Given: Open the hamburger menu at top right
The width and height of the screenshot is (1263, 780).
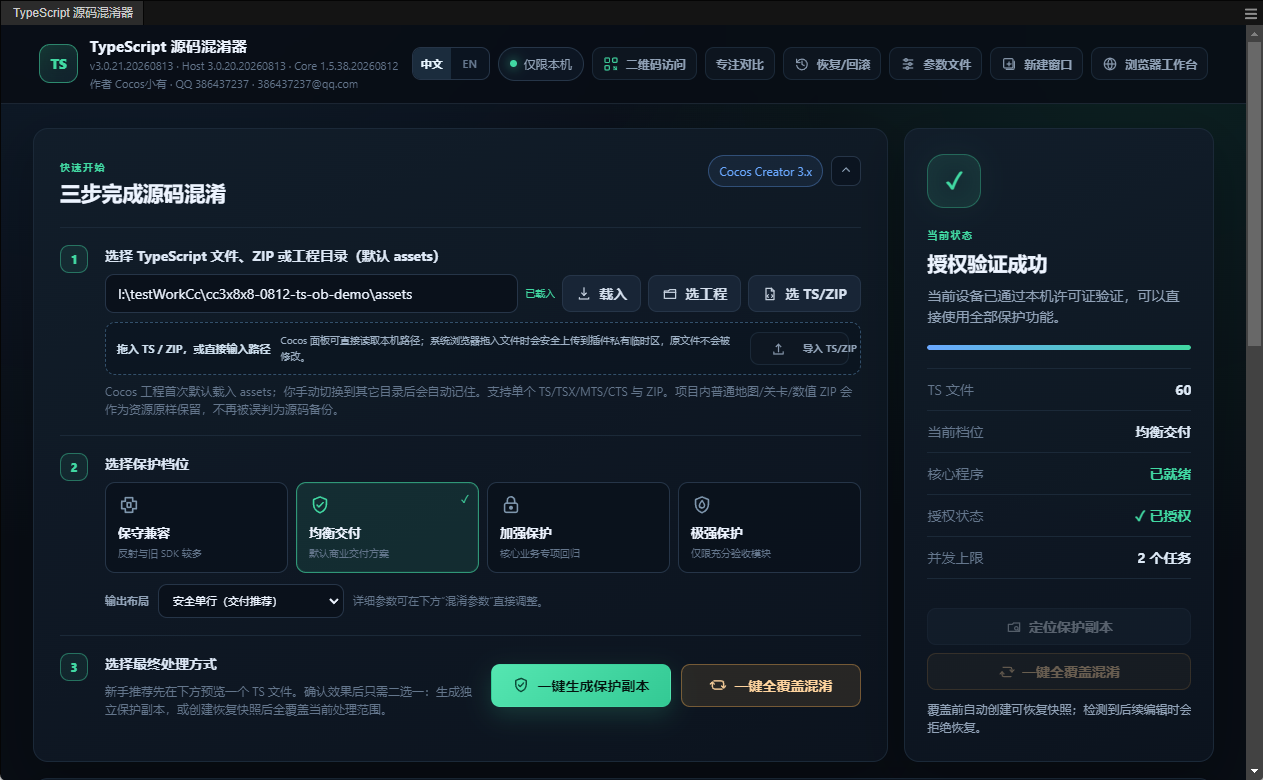Looking at the screenshot, I should coord(1250,13).
